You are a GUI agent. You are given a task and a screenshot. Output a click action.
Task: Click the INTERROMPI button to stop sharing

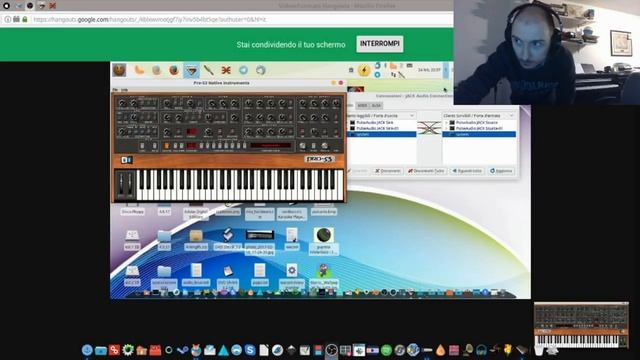(x=380, y=44)
